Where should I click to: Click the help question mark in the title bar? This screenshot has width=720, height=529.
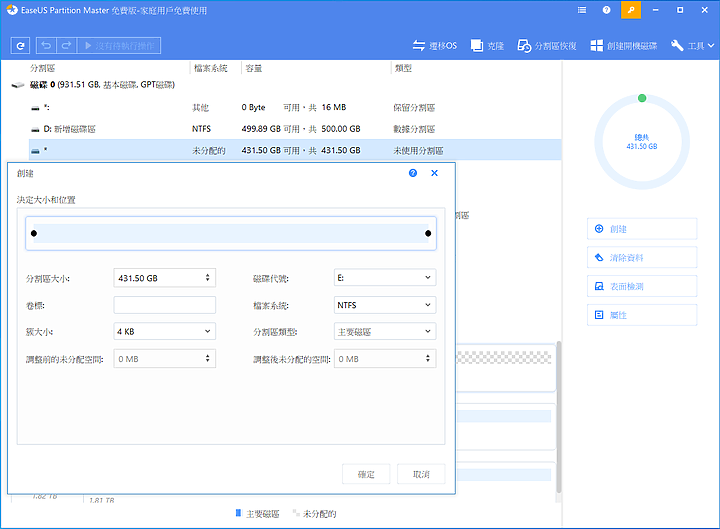(x=607, y=10)
